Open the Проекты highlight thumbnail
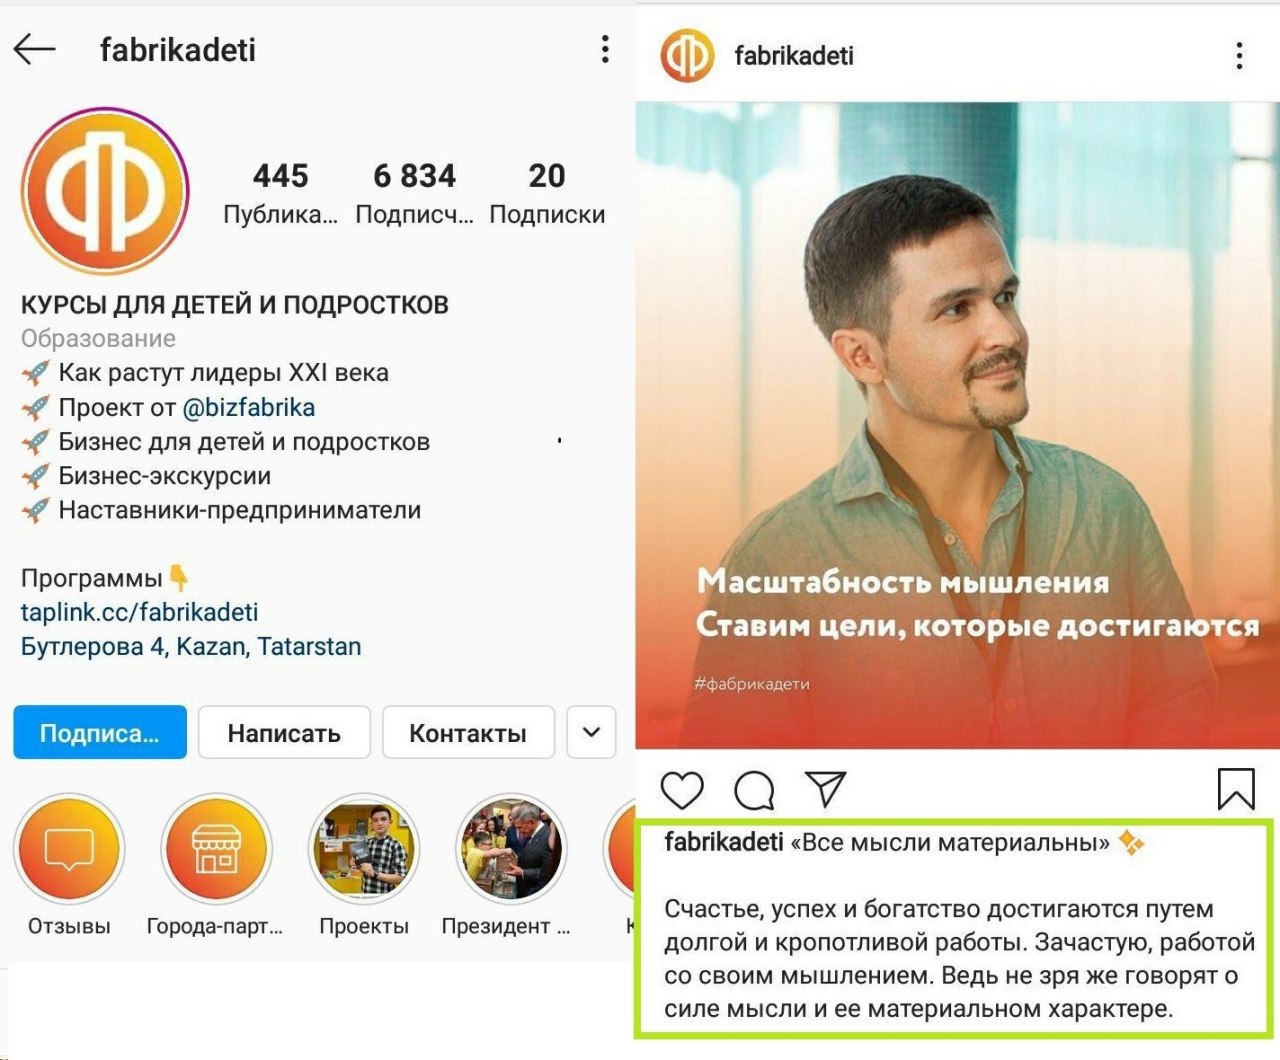This screenshot has height=1060, width=1280. tap(364, 849)
